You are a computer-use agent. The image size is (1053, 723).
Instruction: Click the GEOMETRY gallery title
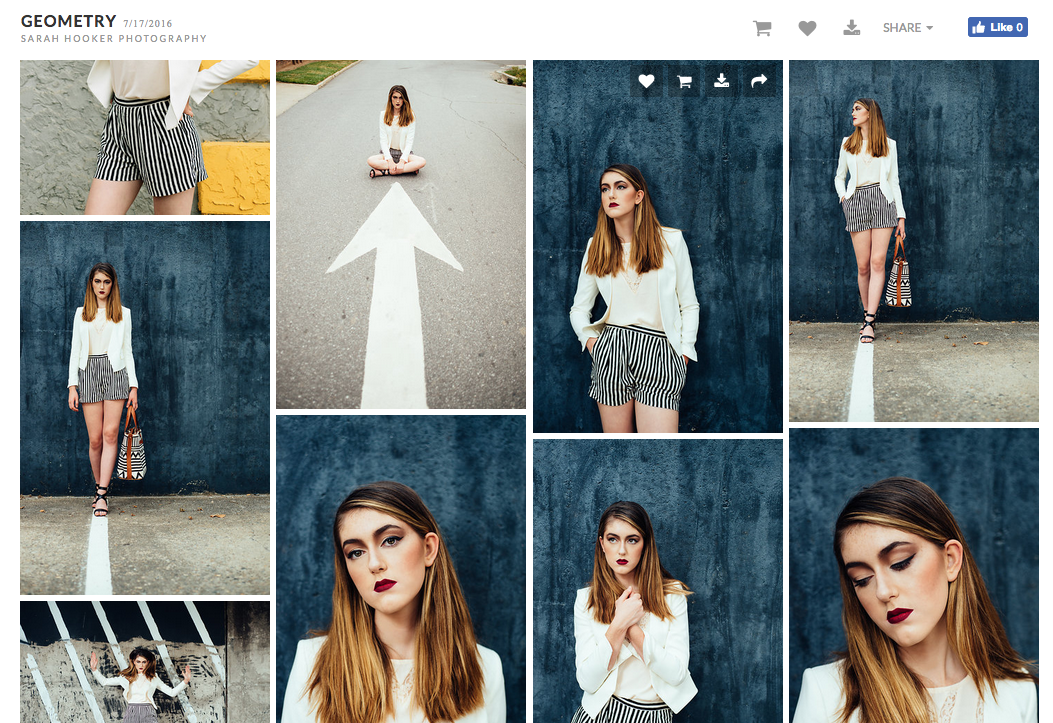[x=68, y=21]
